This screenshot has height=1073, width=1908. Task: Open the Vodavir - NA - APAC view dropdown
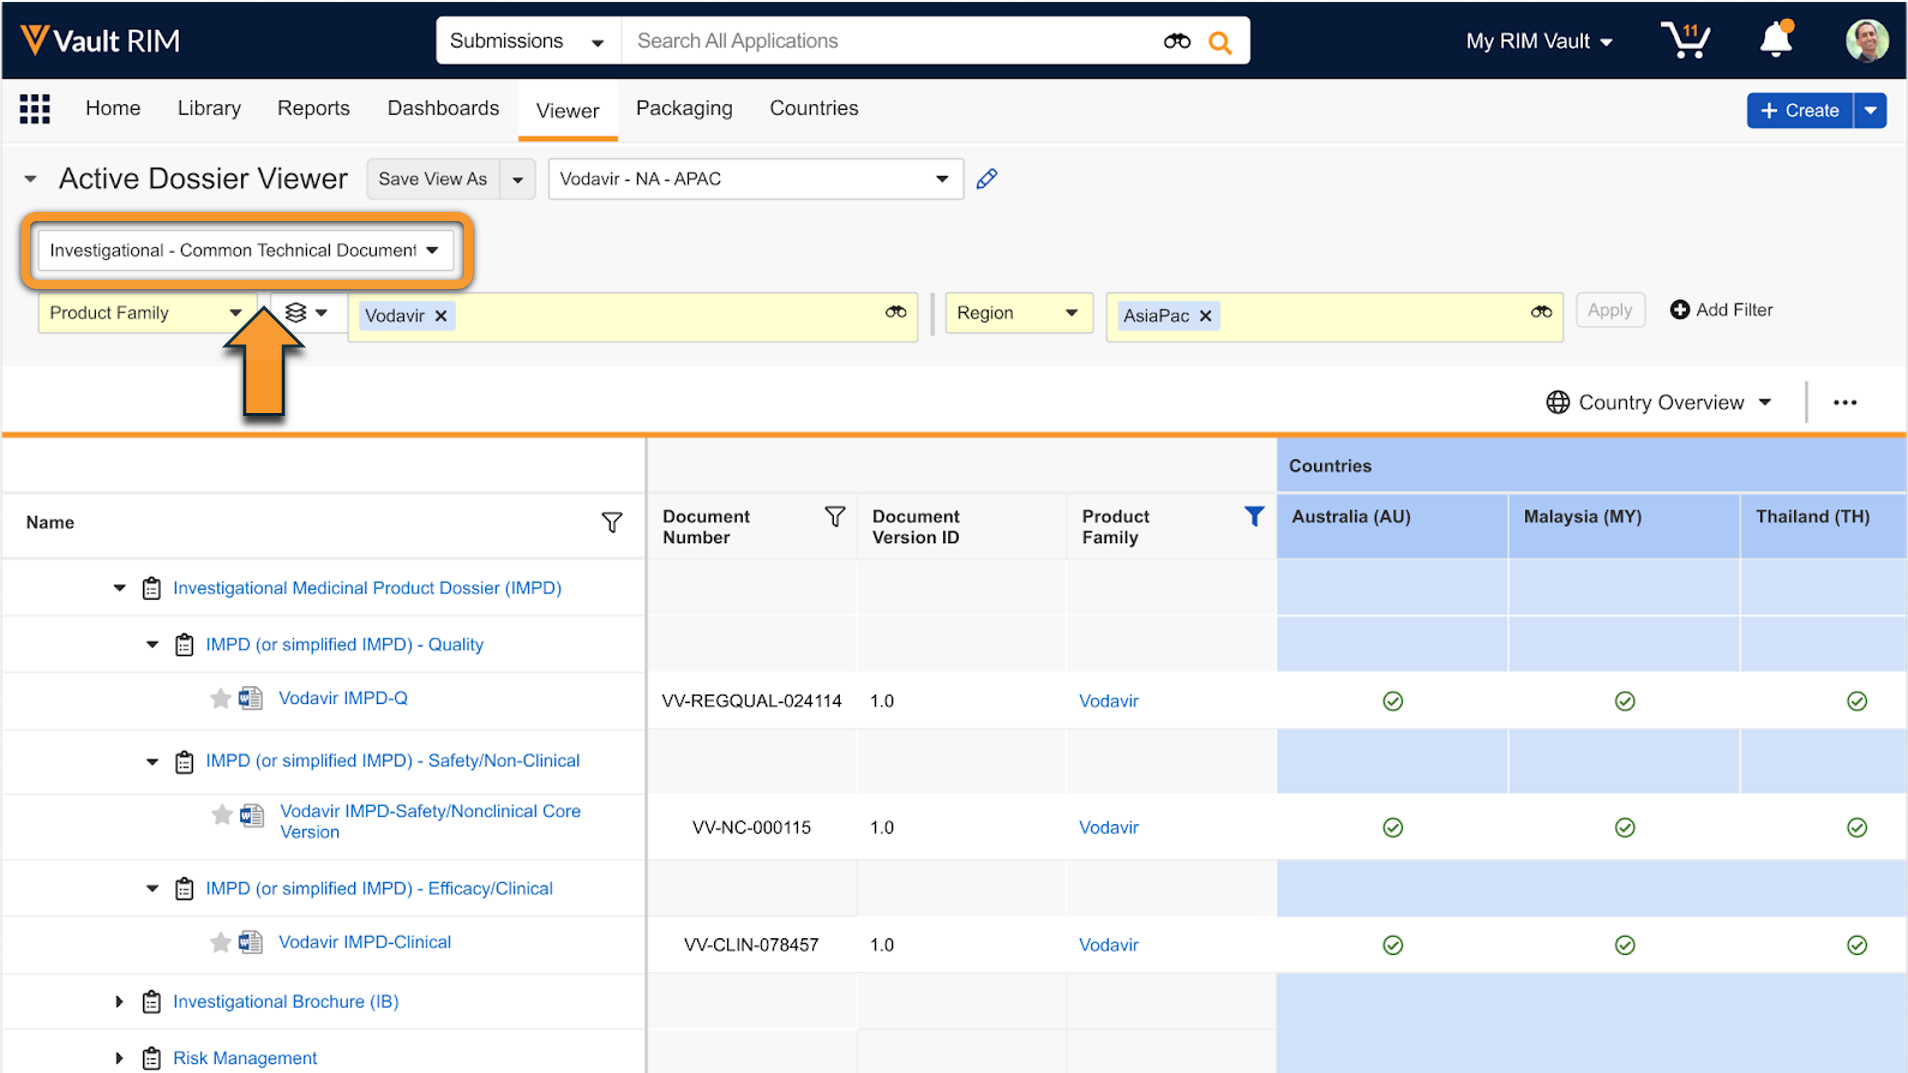755,179
